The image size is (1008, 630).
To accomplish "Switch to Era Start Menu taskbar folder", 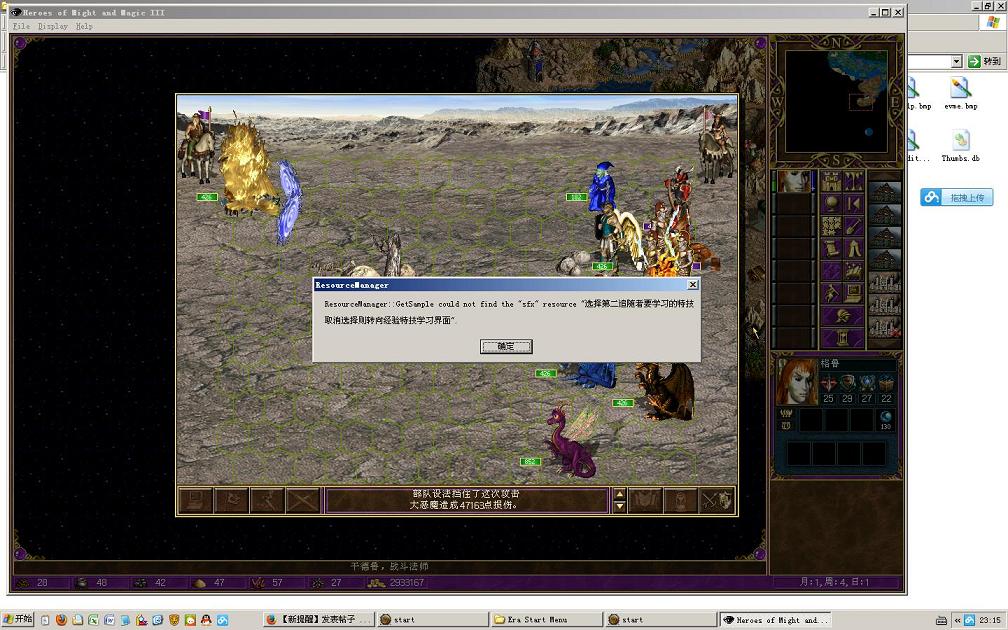I will [546, 620].
